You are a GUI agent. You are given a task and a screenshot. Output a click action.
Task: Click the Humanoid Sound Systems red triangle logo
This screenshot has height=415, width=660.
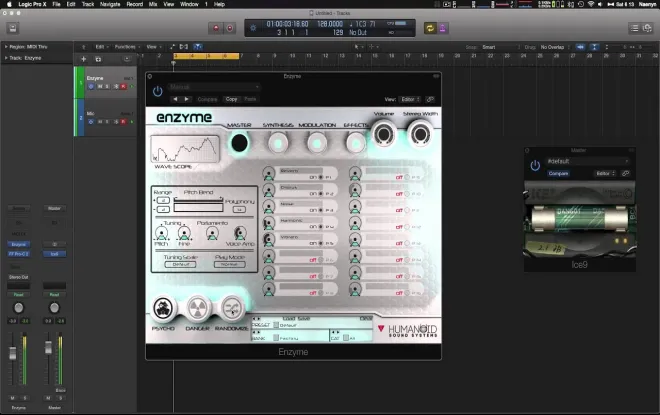[381, 328]
